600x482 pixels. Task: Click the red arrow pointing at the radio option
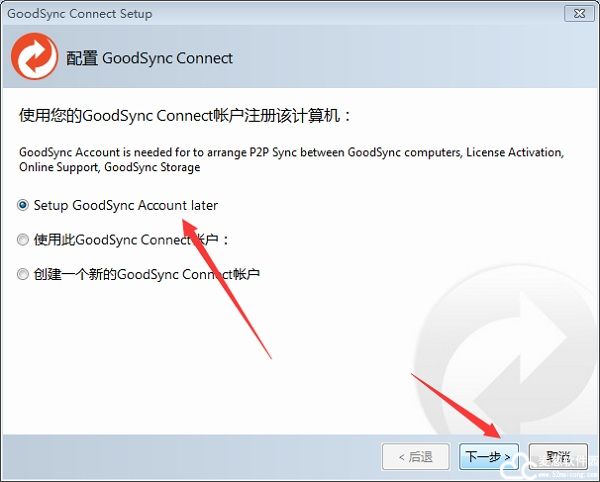(x=227, y=288)
